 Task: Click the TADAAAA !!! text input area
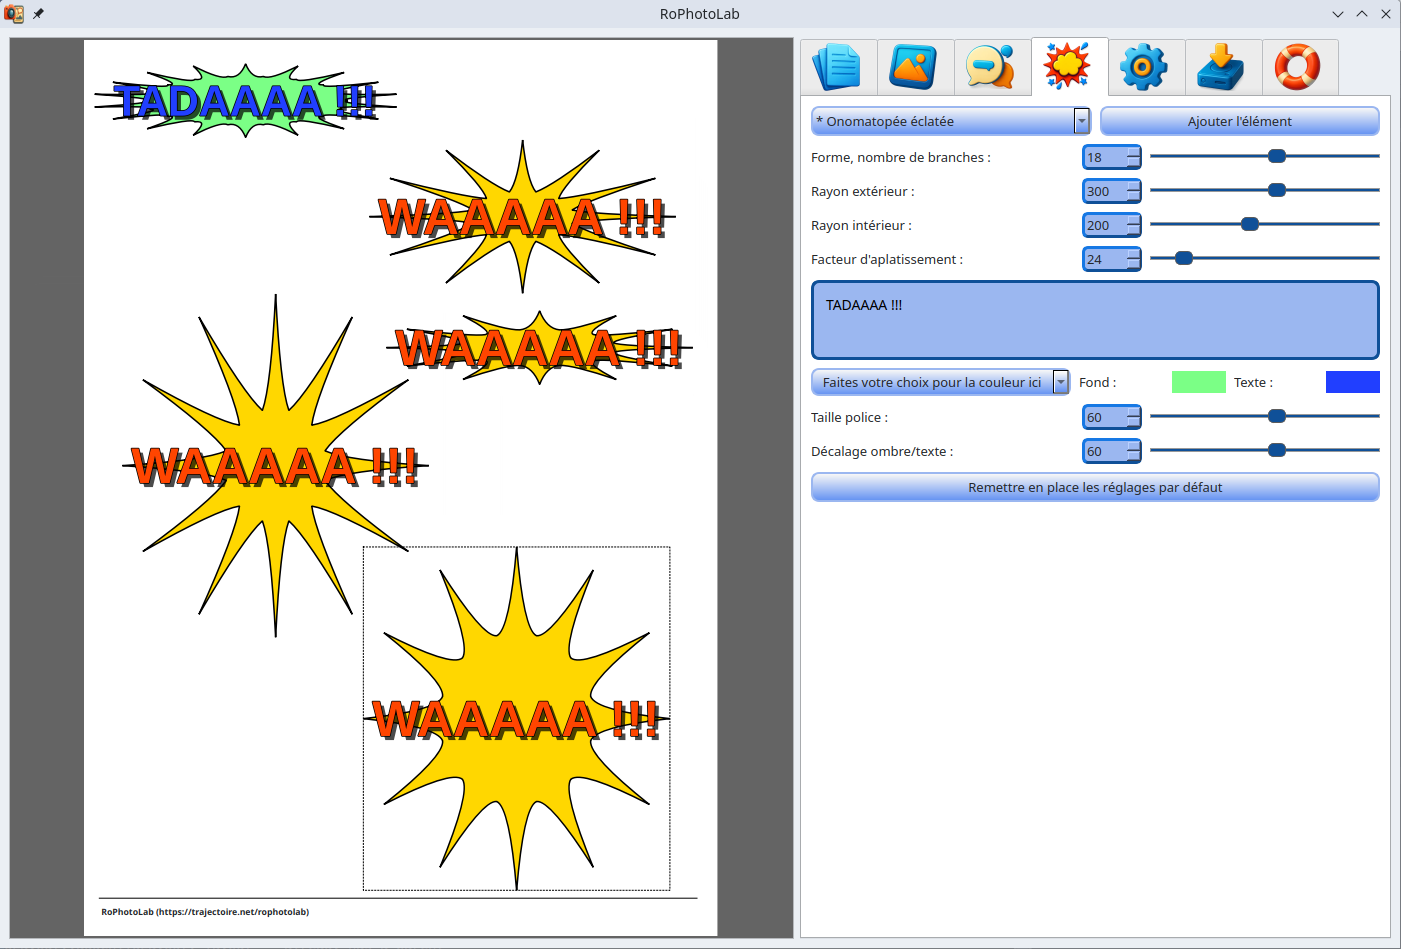pos(1095,320)
